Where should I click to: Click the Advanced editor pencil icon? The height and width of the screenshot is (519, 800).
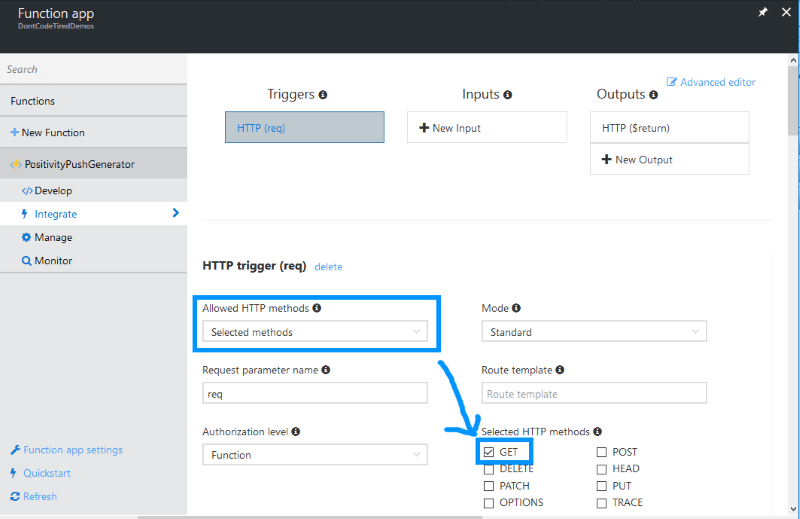click(x=672, y=82)
